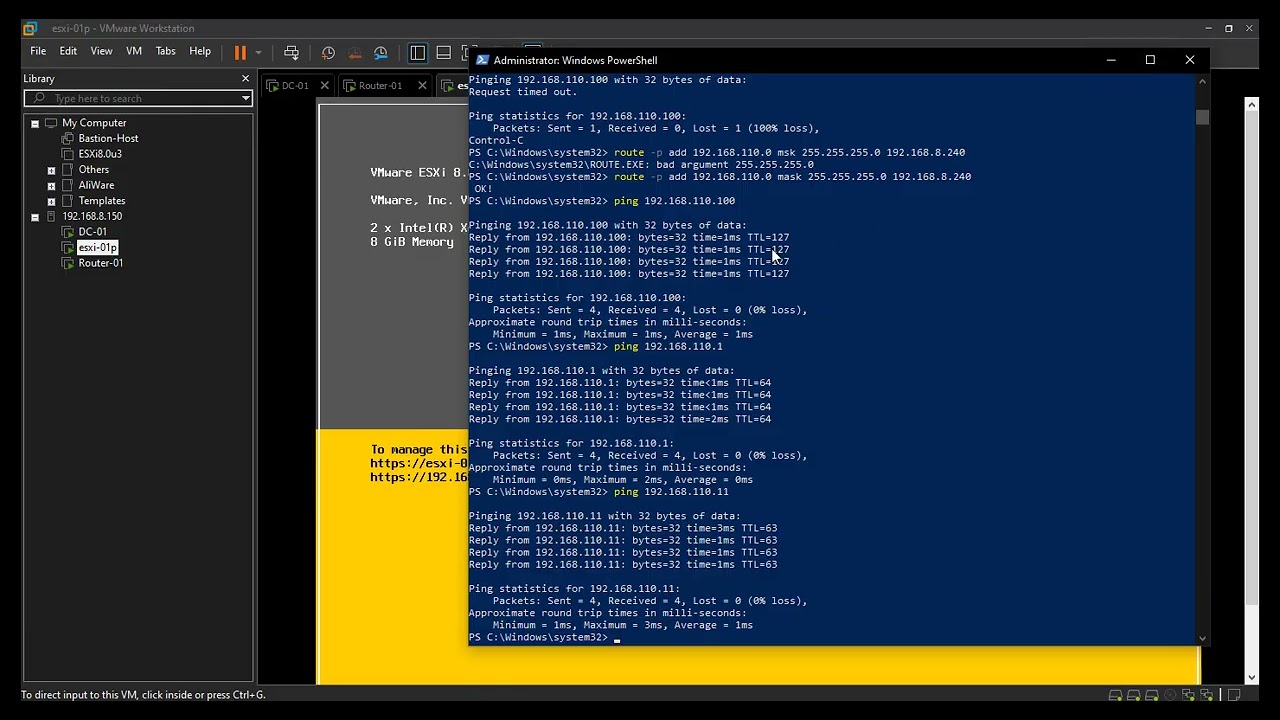Close the Library panel with its X
1280x720 pixels.
[x=245, y=78]
